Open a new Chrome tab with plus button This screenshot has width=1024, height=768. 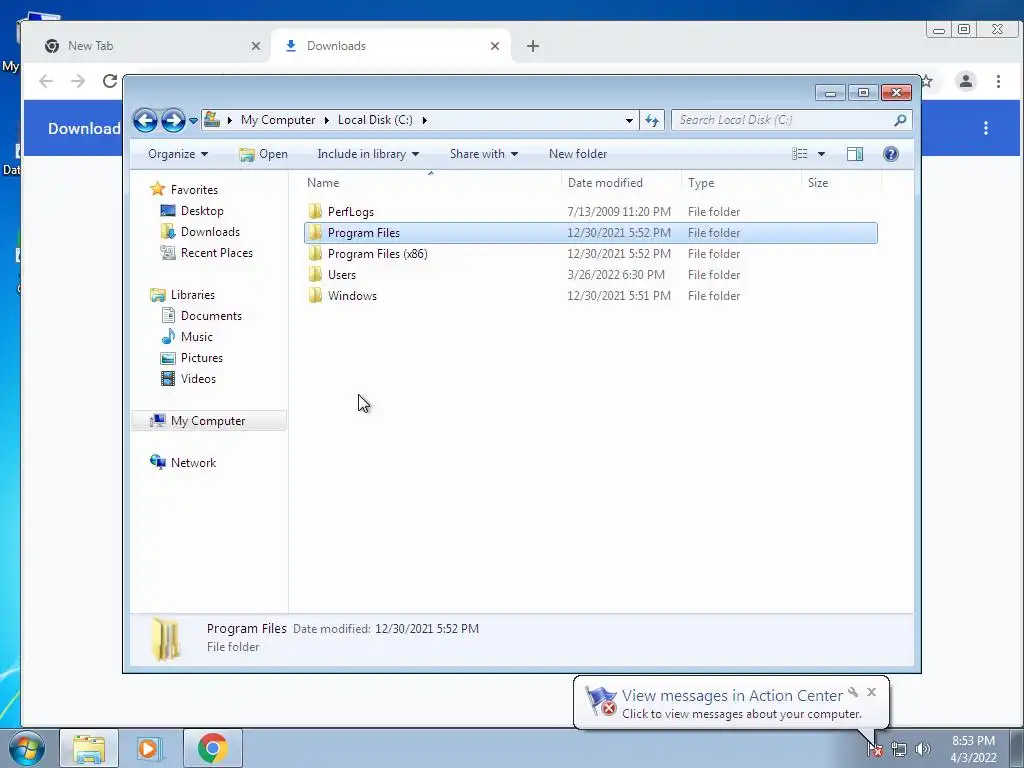(533, 46)
